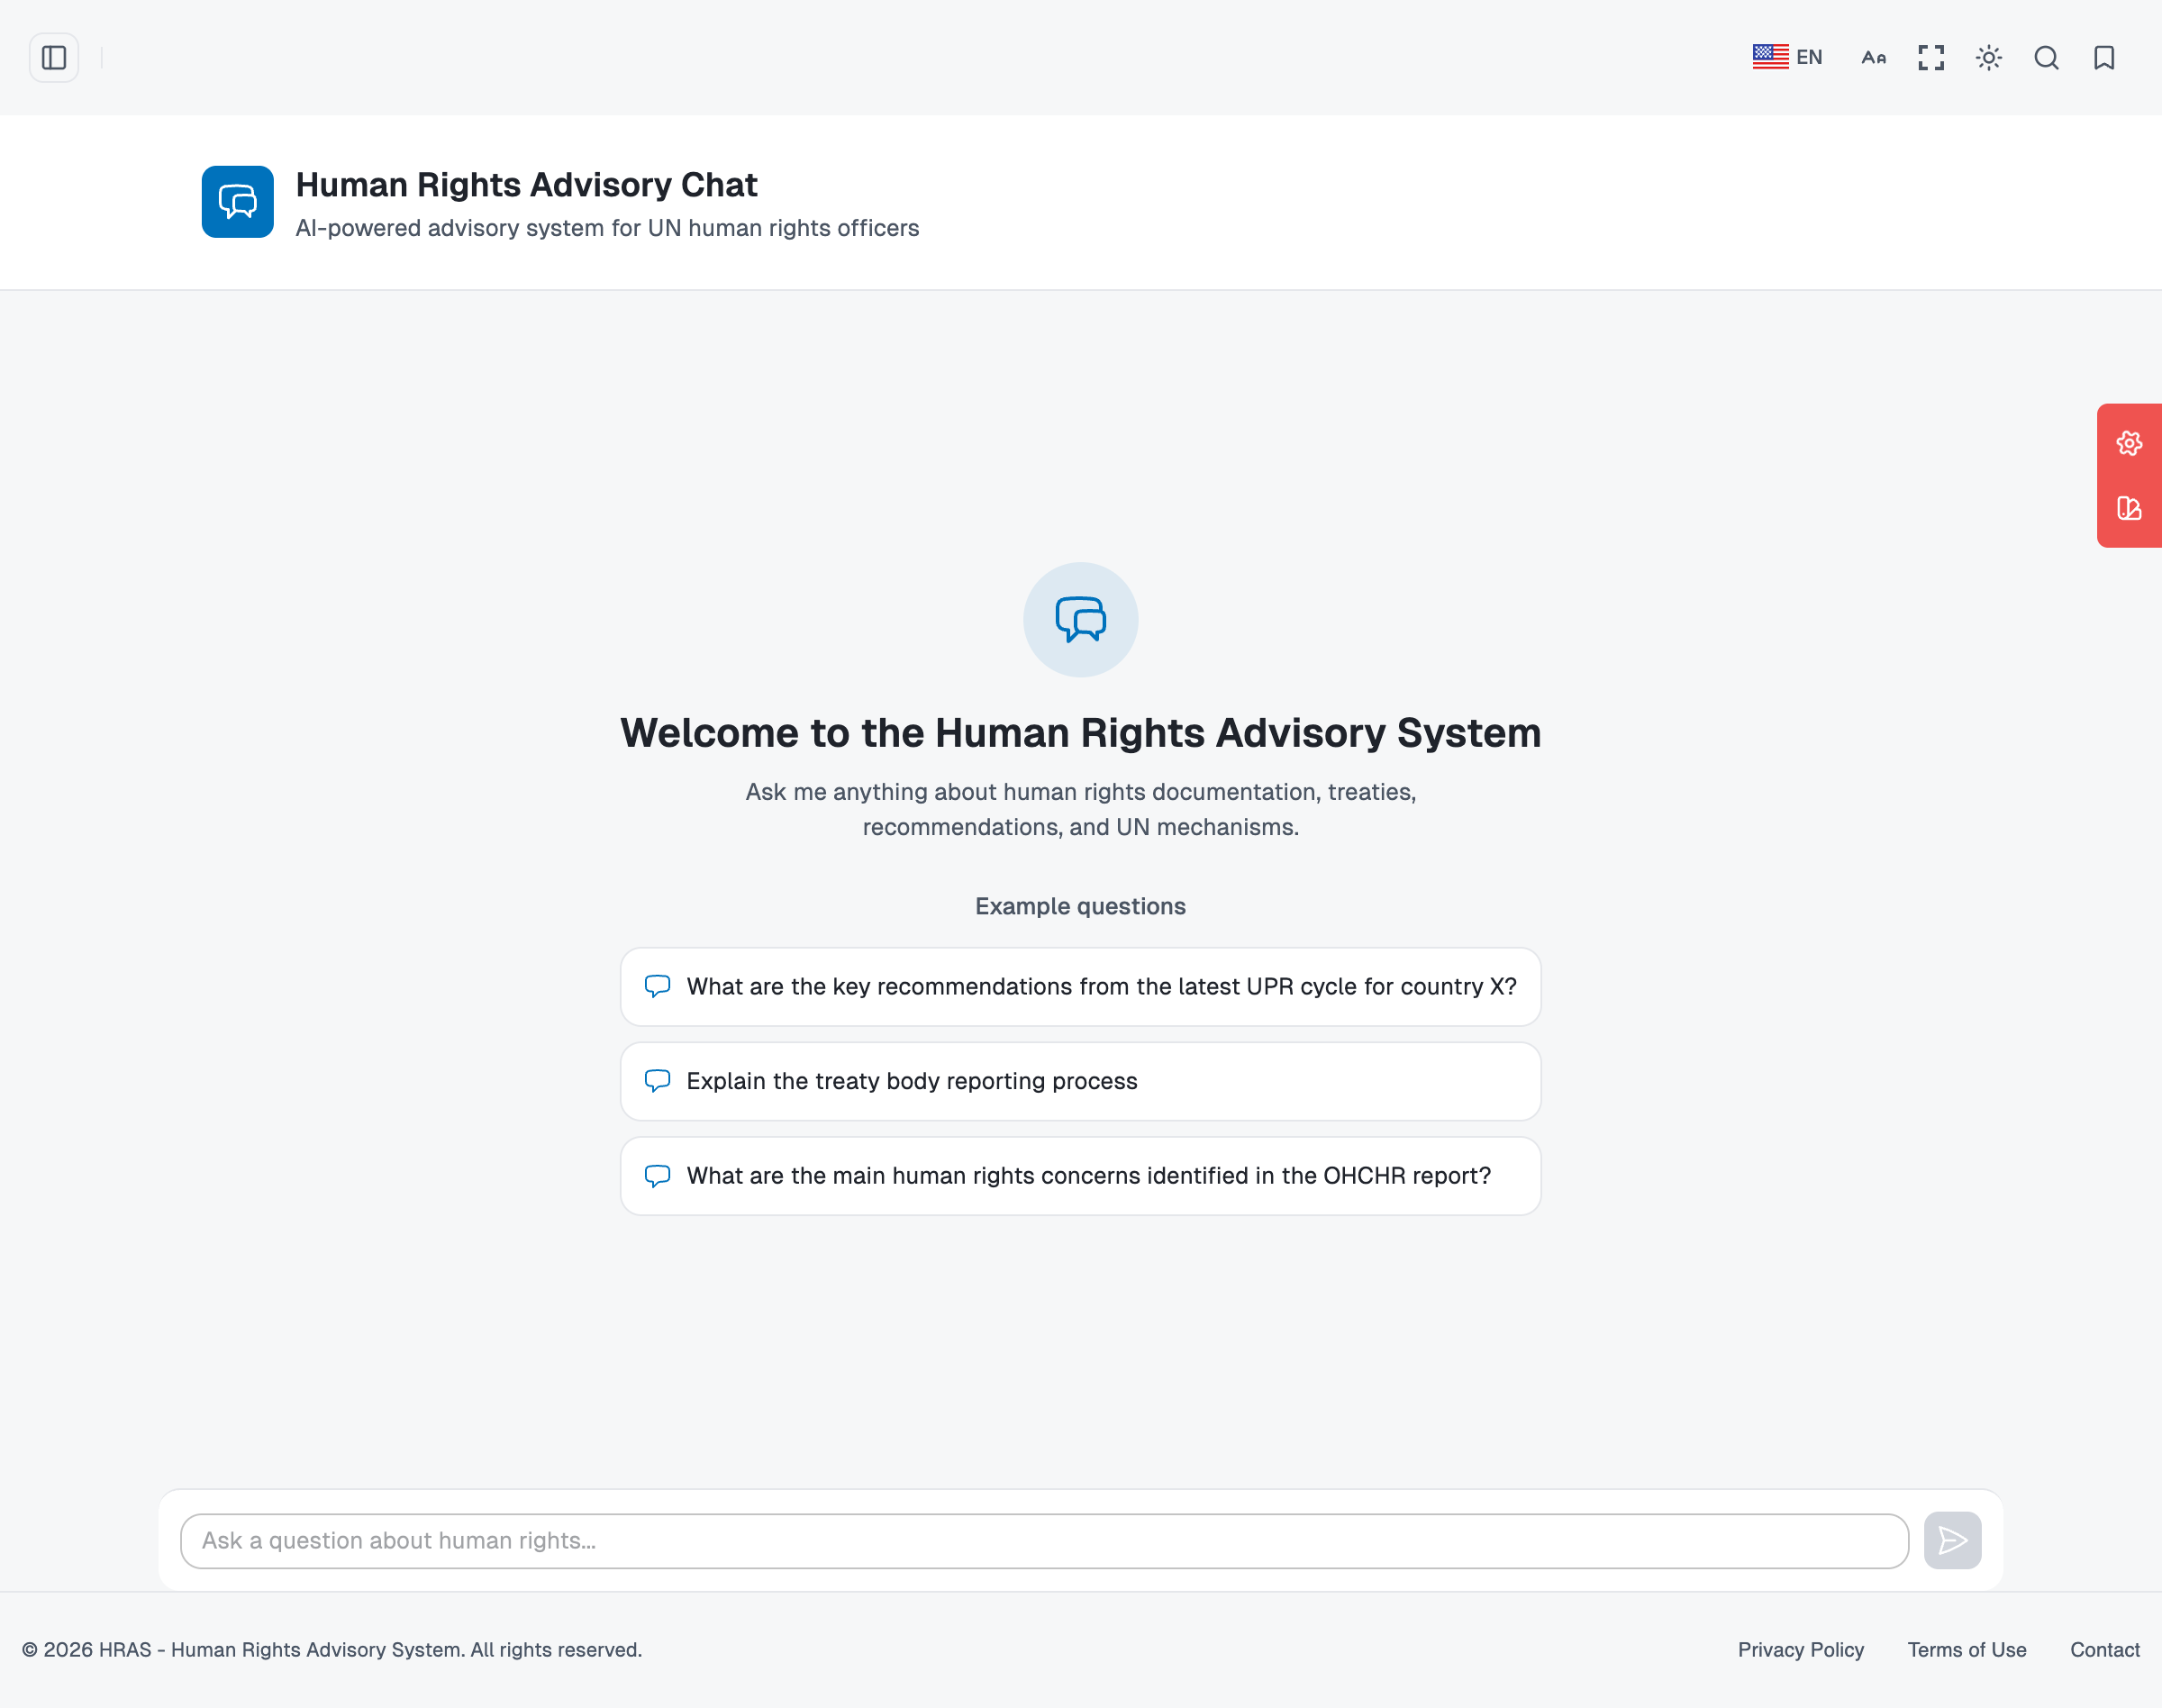2162x1708 pixels.
Task: Click 'Welcome to the Human Rights Advisory System' heading
Action: point(1080,733)
